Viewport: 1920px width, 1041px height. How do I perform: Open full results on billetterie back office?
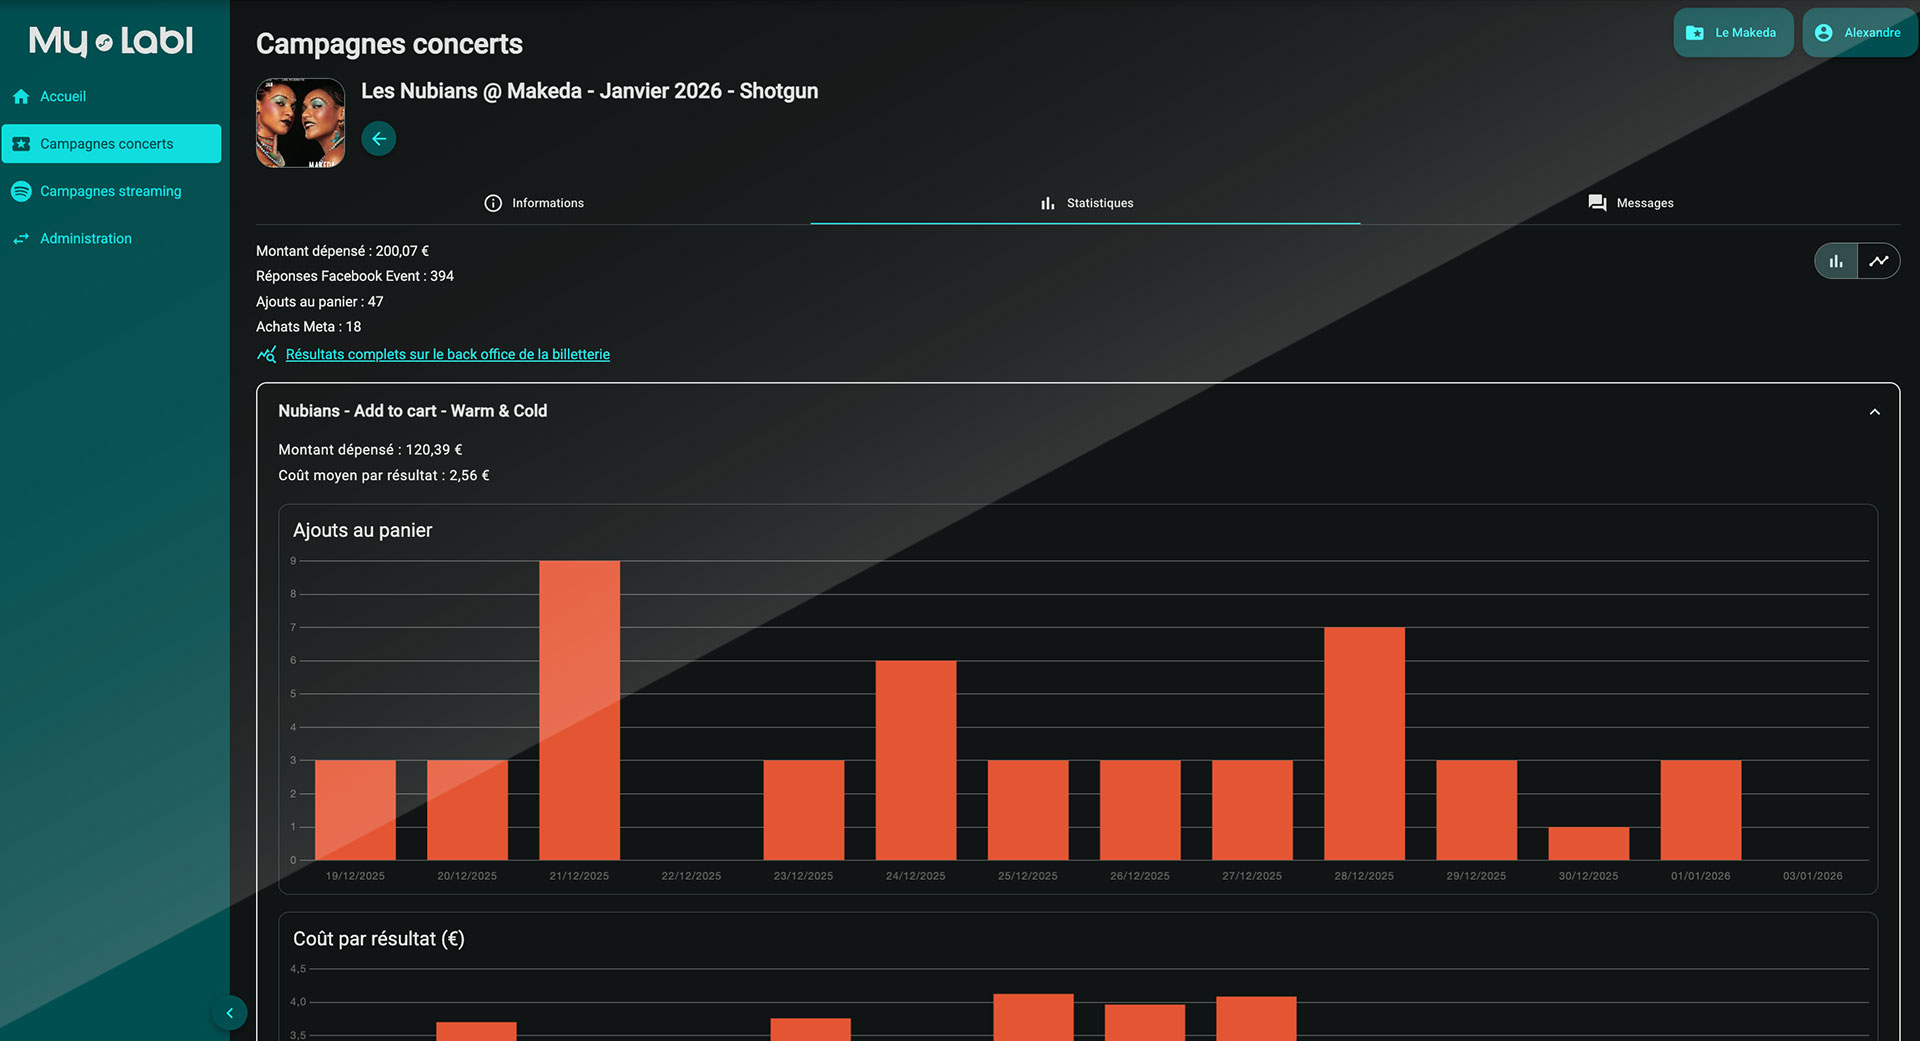[x=447, y=355]
